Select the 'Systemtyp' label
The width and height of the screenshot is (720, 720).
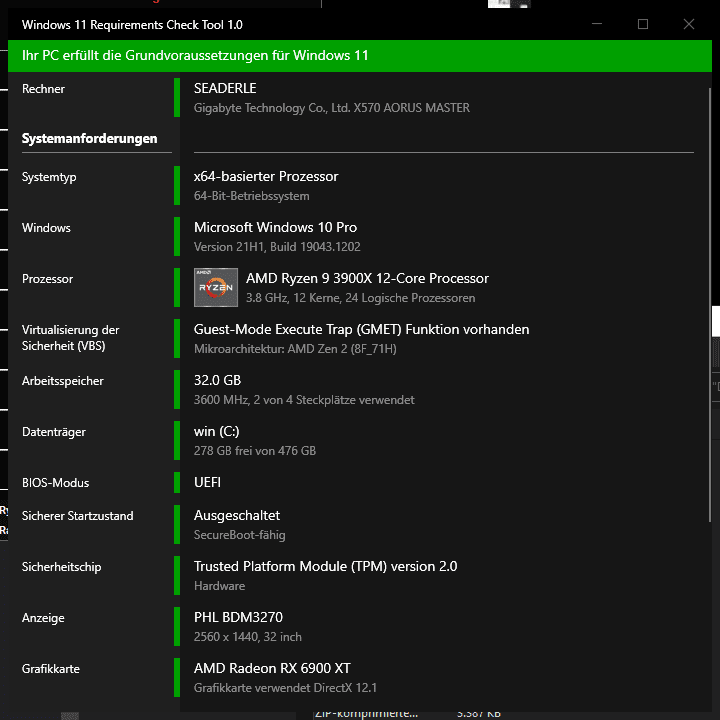tap(49, 177)
